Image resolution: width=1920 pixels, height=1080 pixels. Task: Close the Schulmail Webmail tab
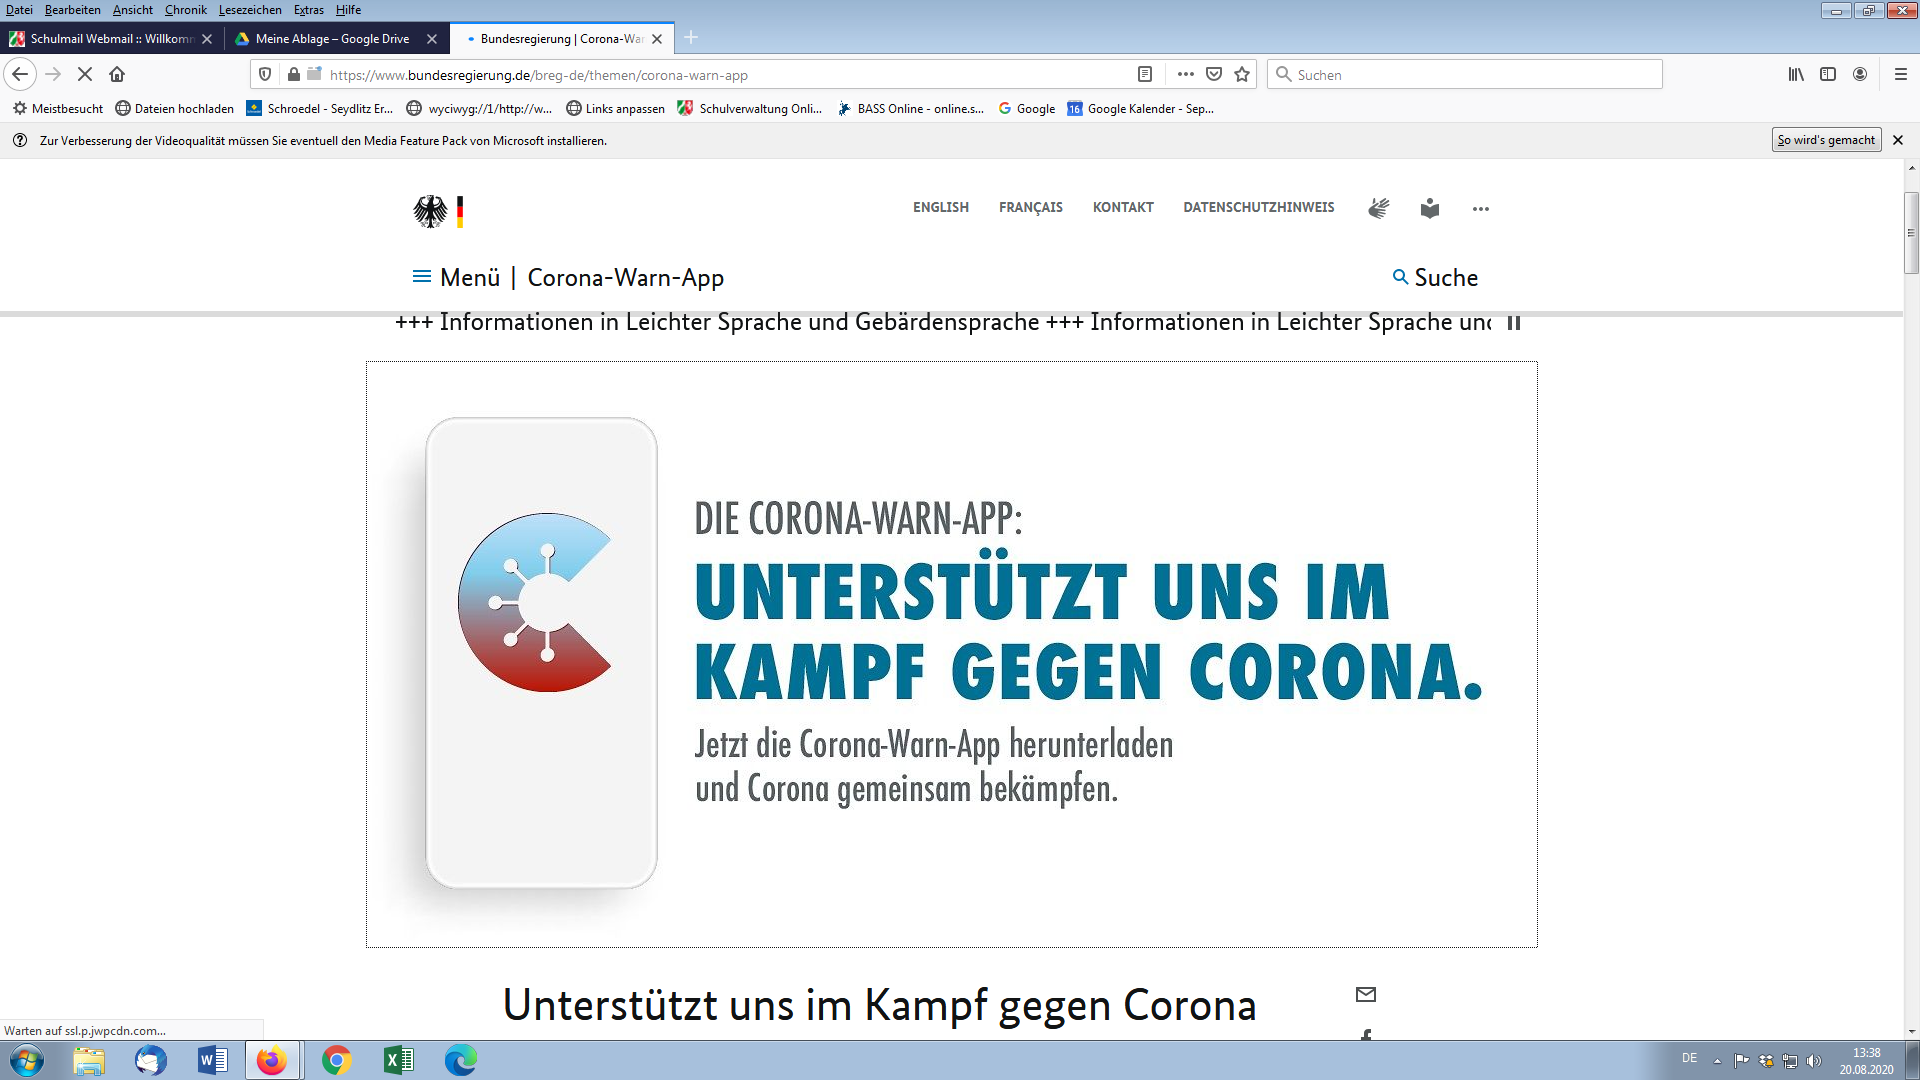(207, 39)
